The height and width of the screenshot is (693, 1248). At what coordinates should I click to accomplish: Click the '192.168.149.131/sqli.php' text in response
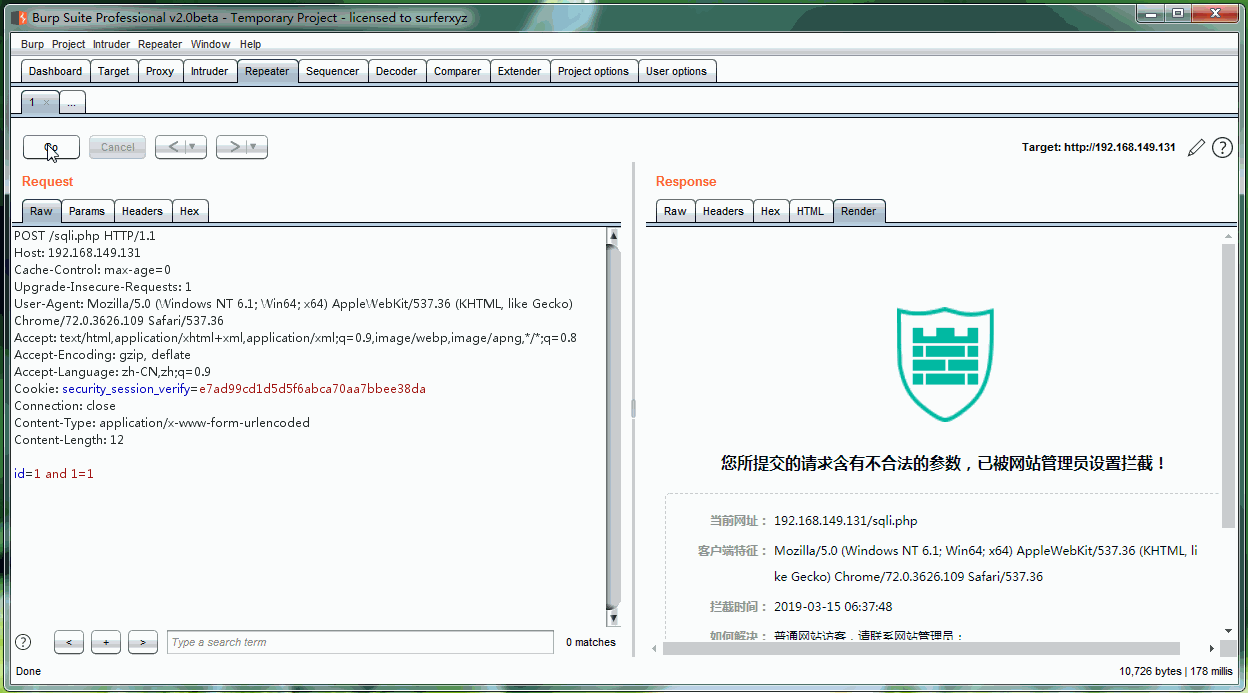[845, 521]
